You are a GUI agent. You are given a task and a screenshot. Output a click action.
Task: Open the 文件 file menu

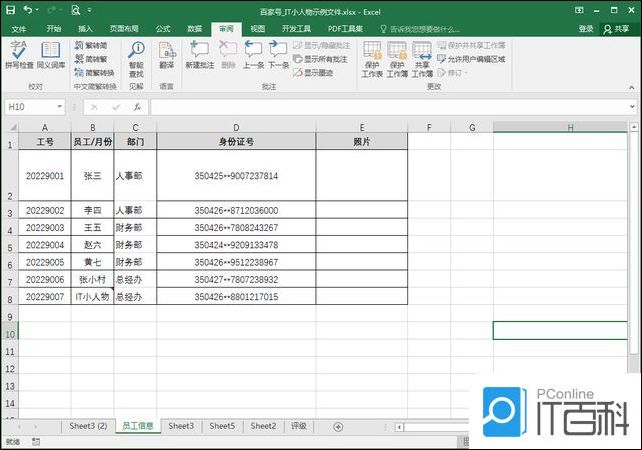pos(19,29)
